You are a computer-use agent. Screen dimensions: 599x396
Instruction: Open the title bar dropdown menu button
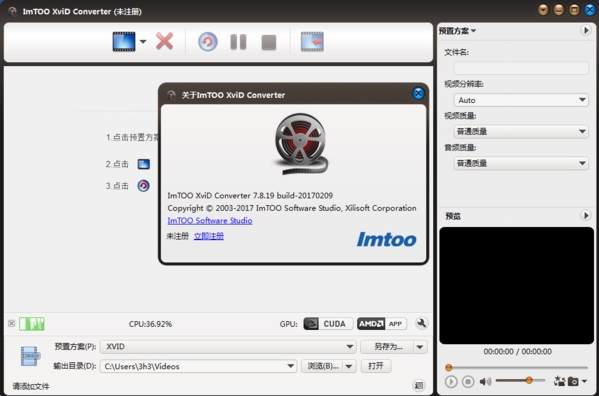tap(543, 10)
